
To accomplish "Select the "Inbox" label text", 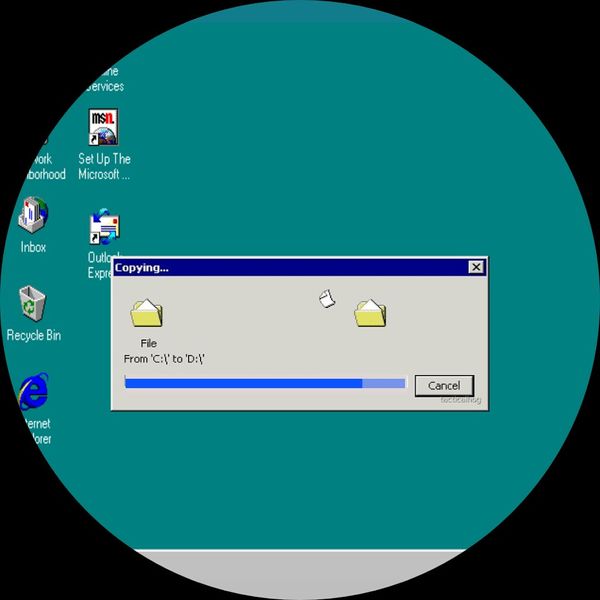I will (x=33, y=247).
